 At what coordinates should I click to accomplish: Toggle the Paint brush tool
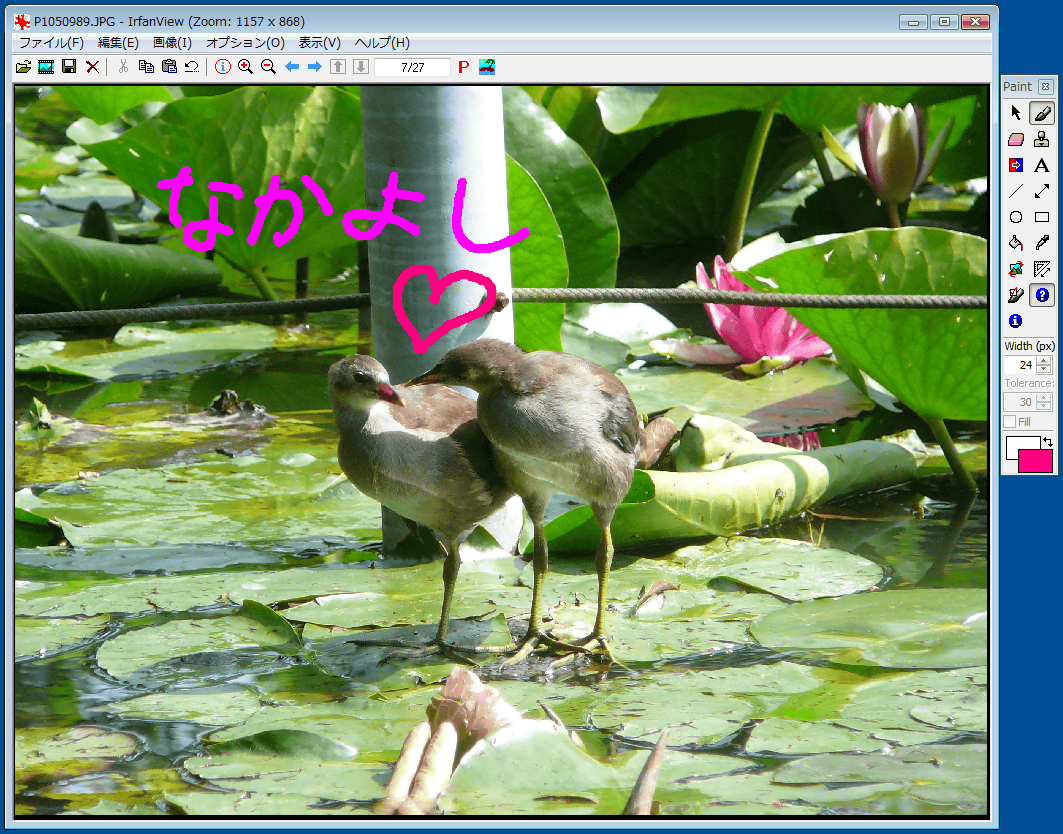coord(1041,113)
